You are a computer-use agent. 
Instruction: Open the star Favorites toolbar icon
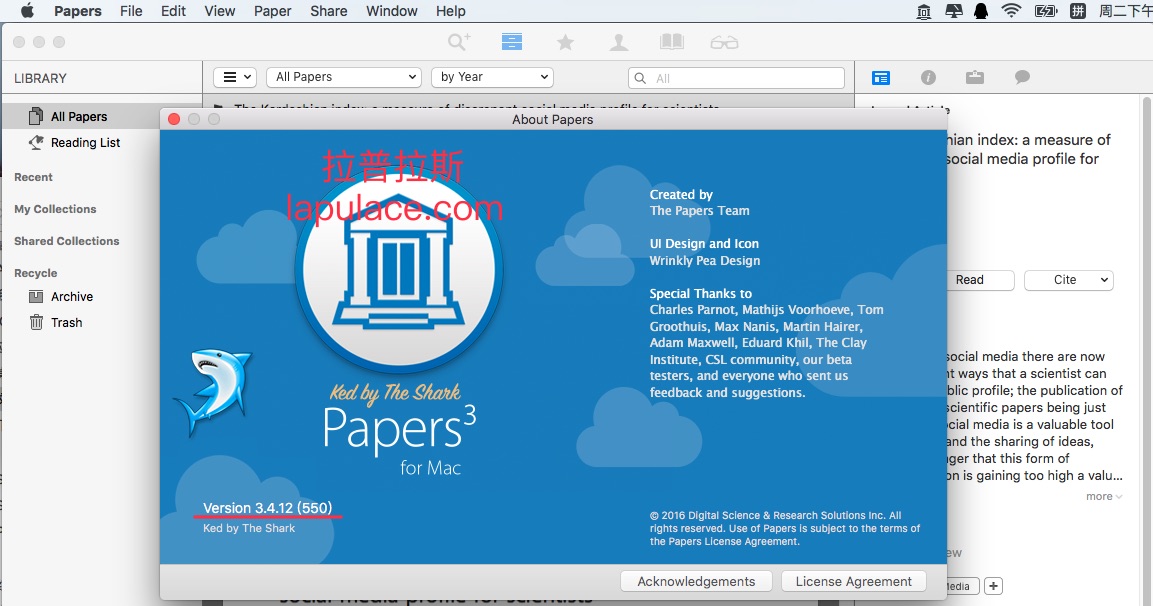(x=565, y=43)
